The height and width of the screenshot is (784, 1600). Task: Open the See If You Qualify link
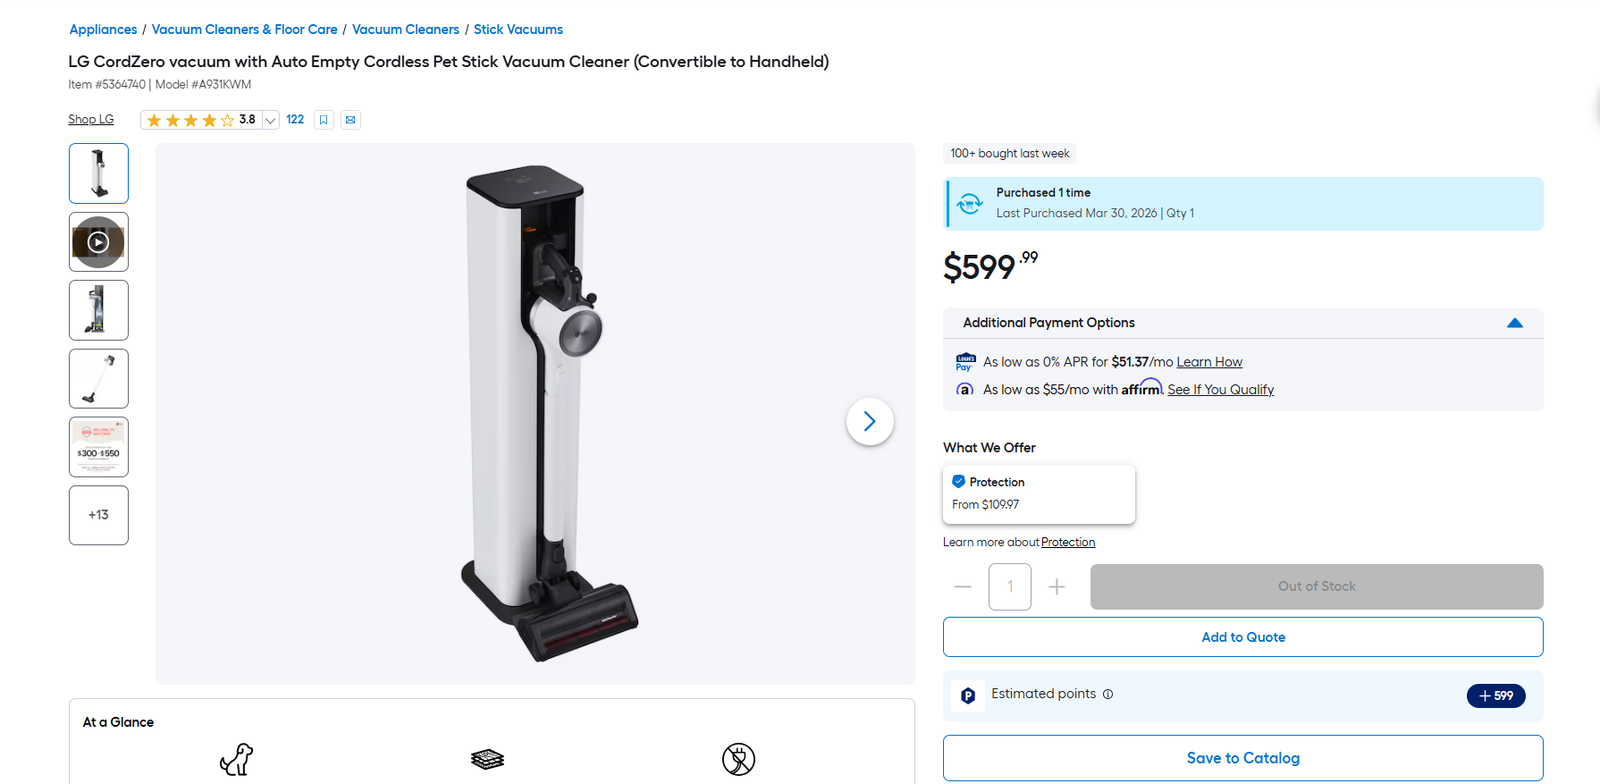(1220, 390)
